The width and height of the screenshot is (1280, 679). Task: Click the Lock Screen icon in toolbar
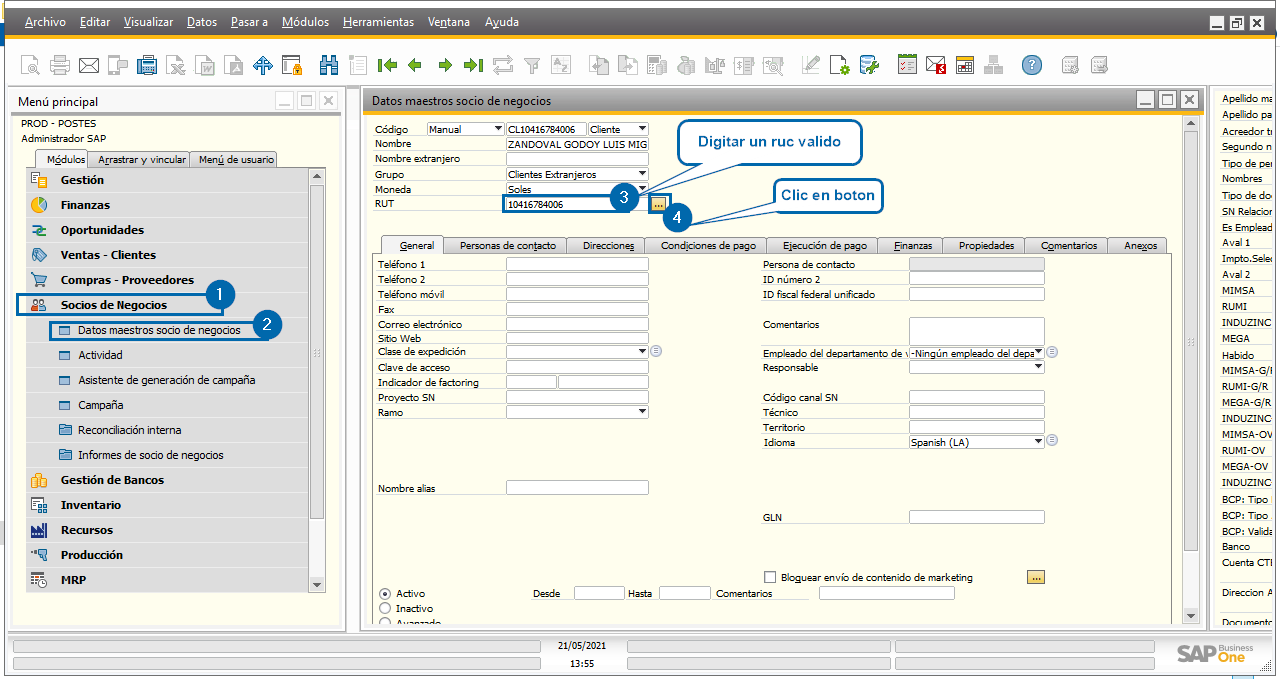click(x=292, y=66)
